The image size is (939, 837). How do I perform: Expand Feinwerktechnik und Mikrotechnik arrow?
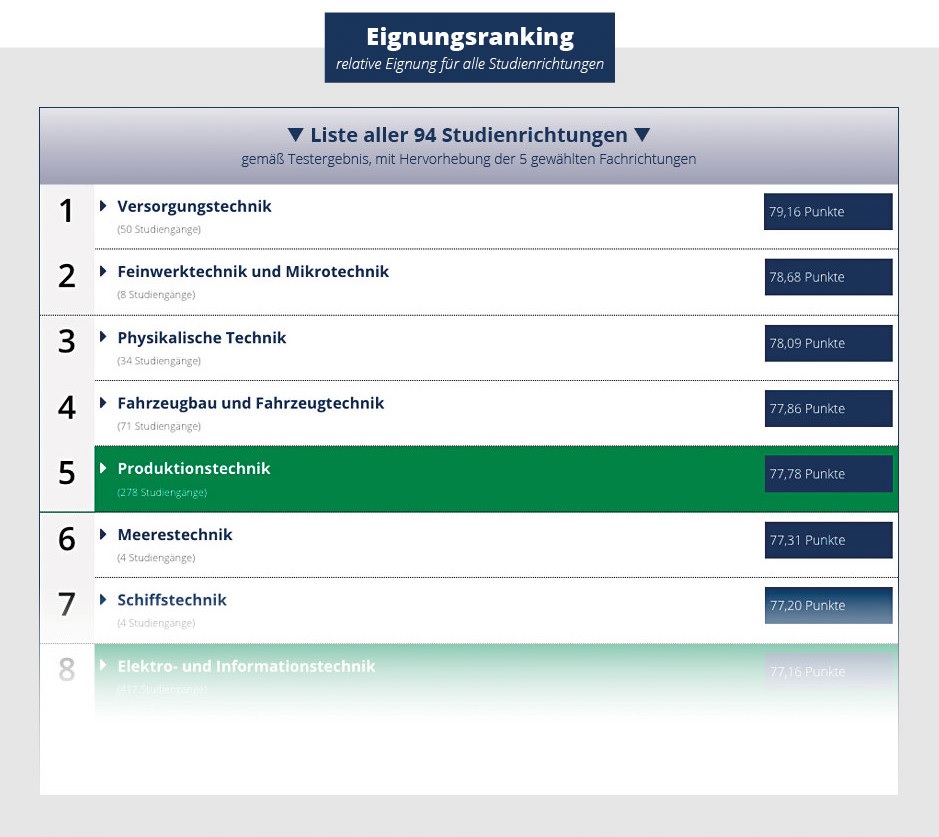click(103, 271)
